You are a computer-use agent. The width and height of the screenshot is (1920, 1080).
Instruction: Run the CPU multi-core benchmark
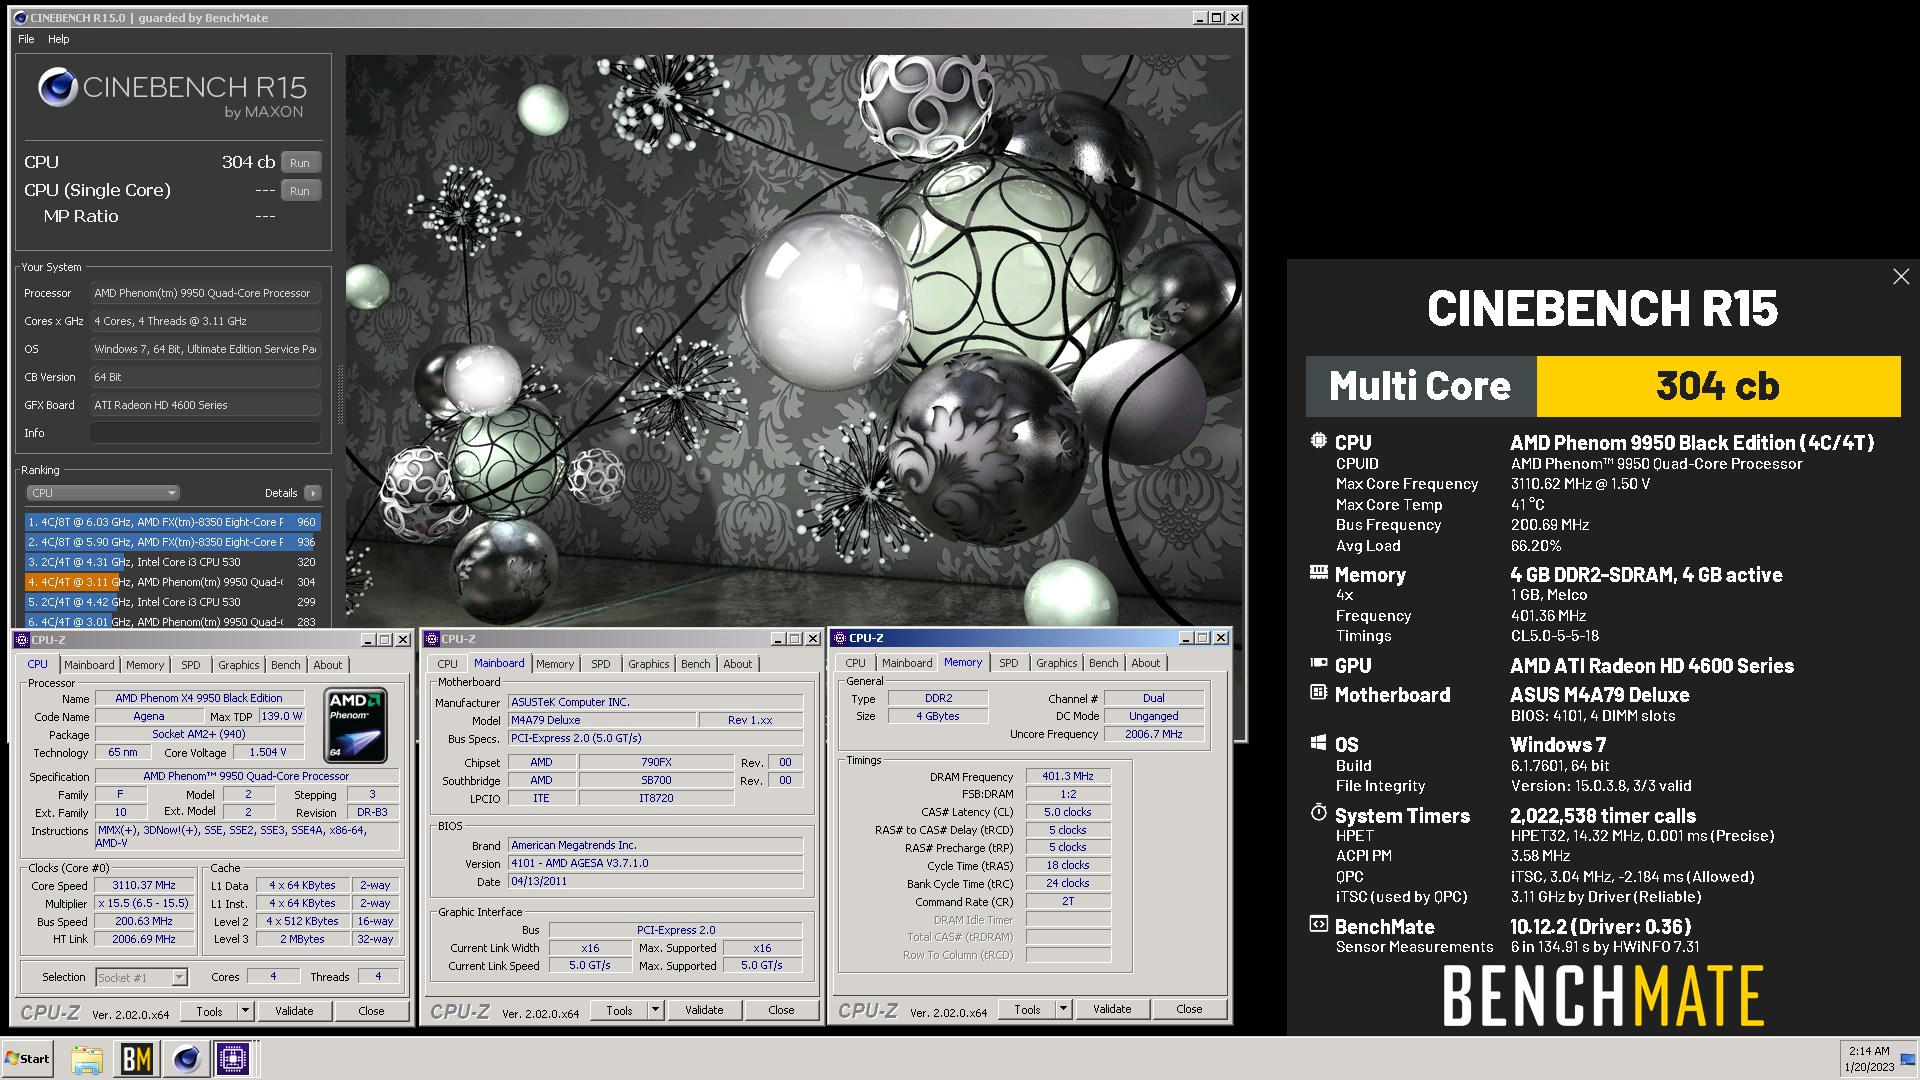point(300,163)
